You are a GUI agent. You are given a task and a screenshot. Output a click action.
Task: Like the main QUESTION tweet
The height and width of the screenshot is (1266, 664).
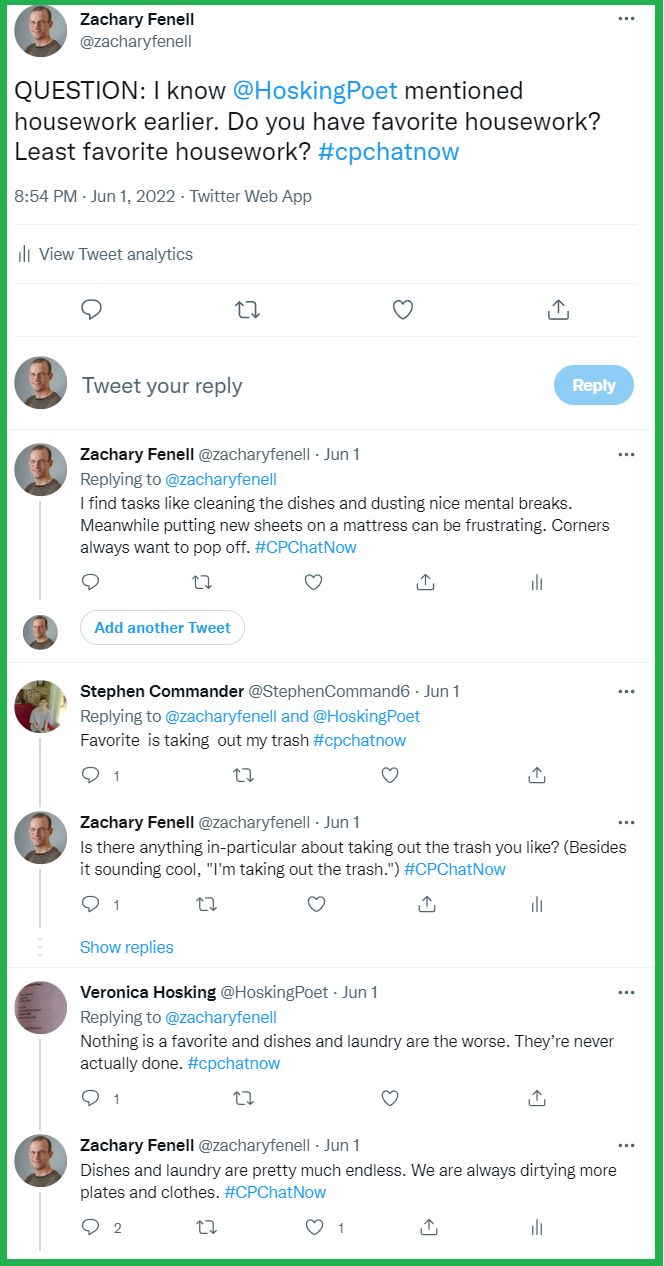(403, 310)
